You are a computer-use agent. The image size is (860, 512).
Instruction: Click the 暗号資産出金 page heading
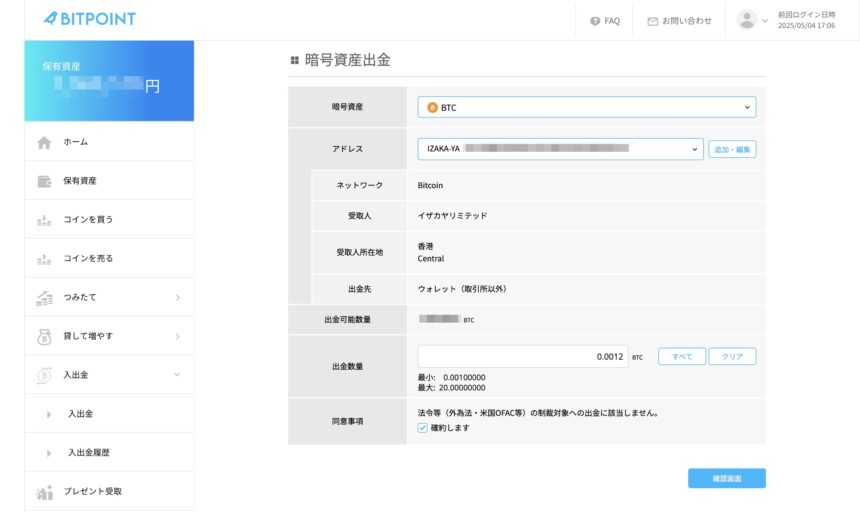pyautogui.click(x=348, y=60)
